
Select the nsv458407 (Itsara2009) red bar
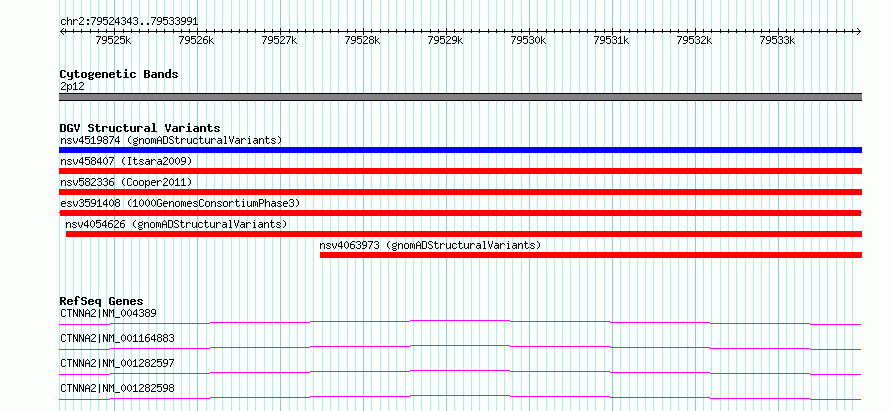[460, 171]
